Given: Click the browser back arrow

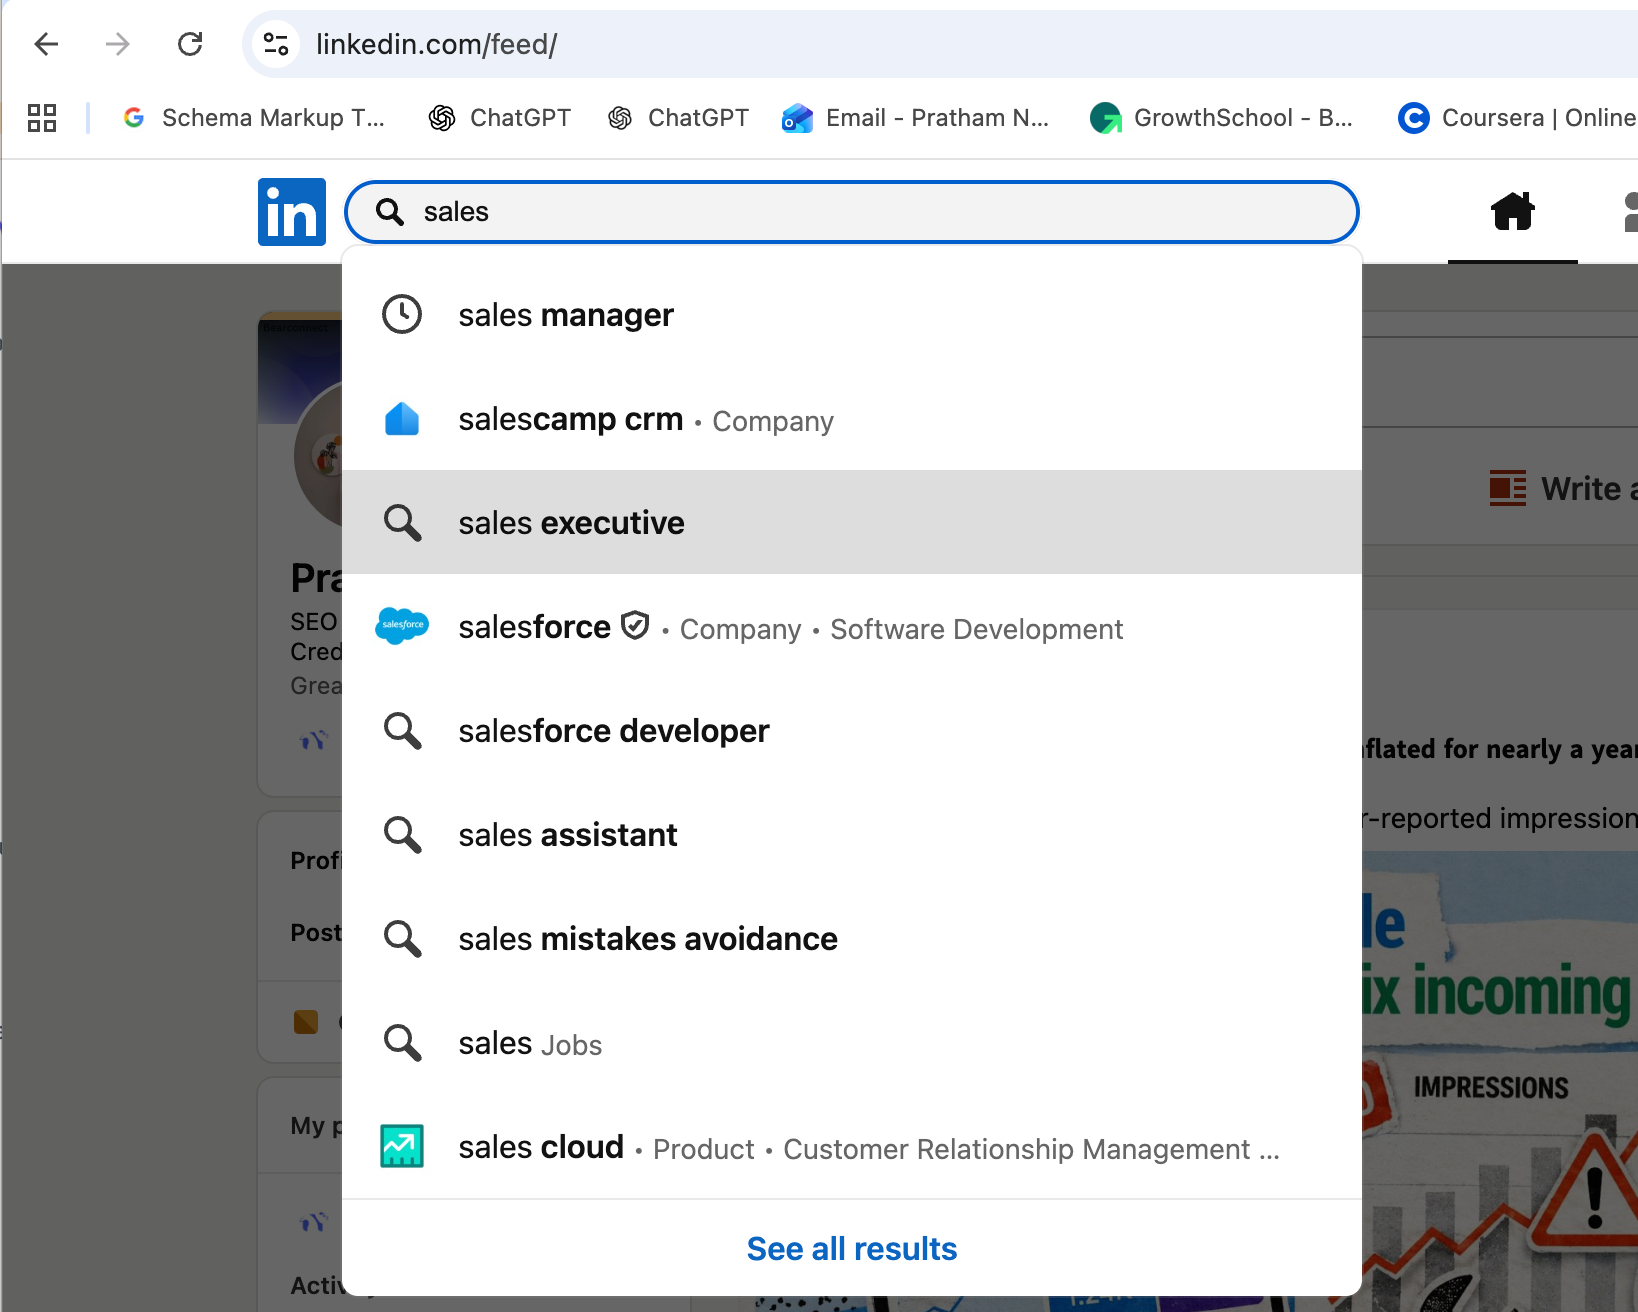Looking at the screenshot, I should point(46,44).
